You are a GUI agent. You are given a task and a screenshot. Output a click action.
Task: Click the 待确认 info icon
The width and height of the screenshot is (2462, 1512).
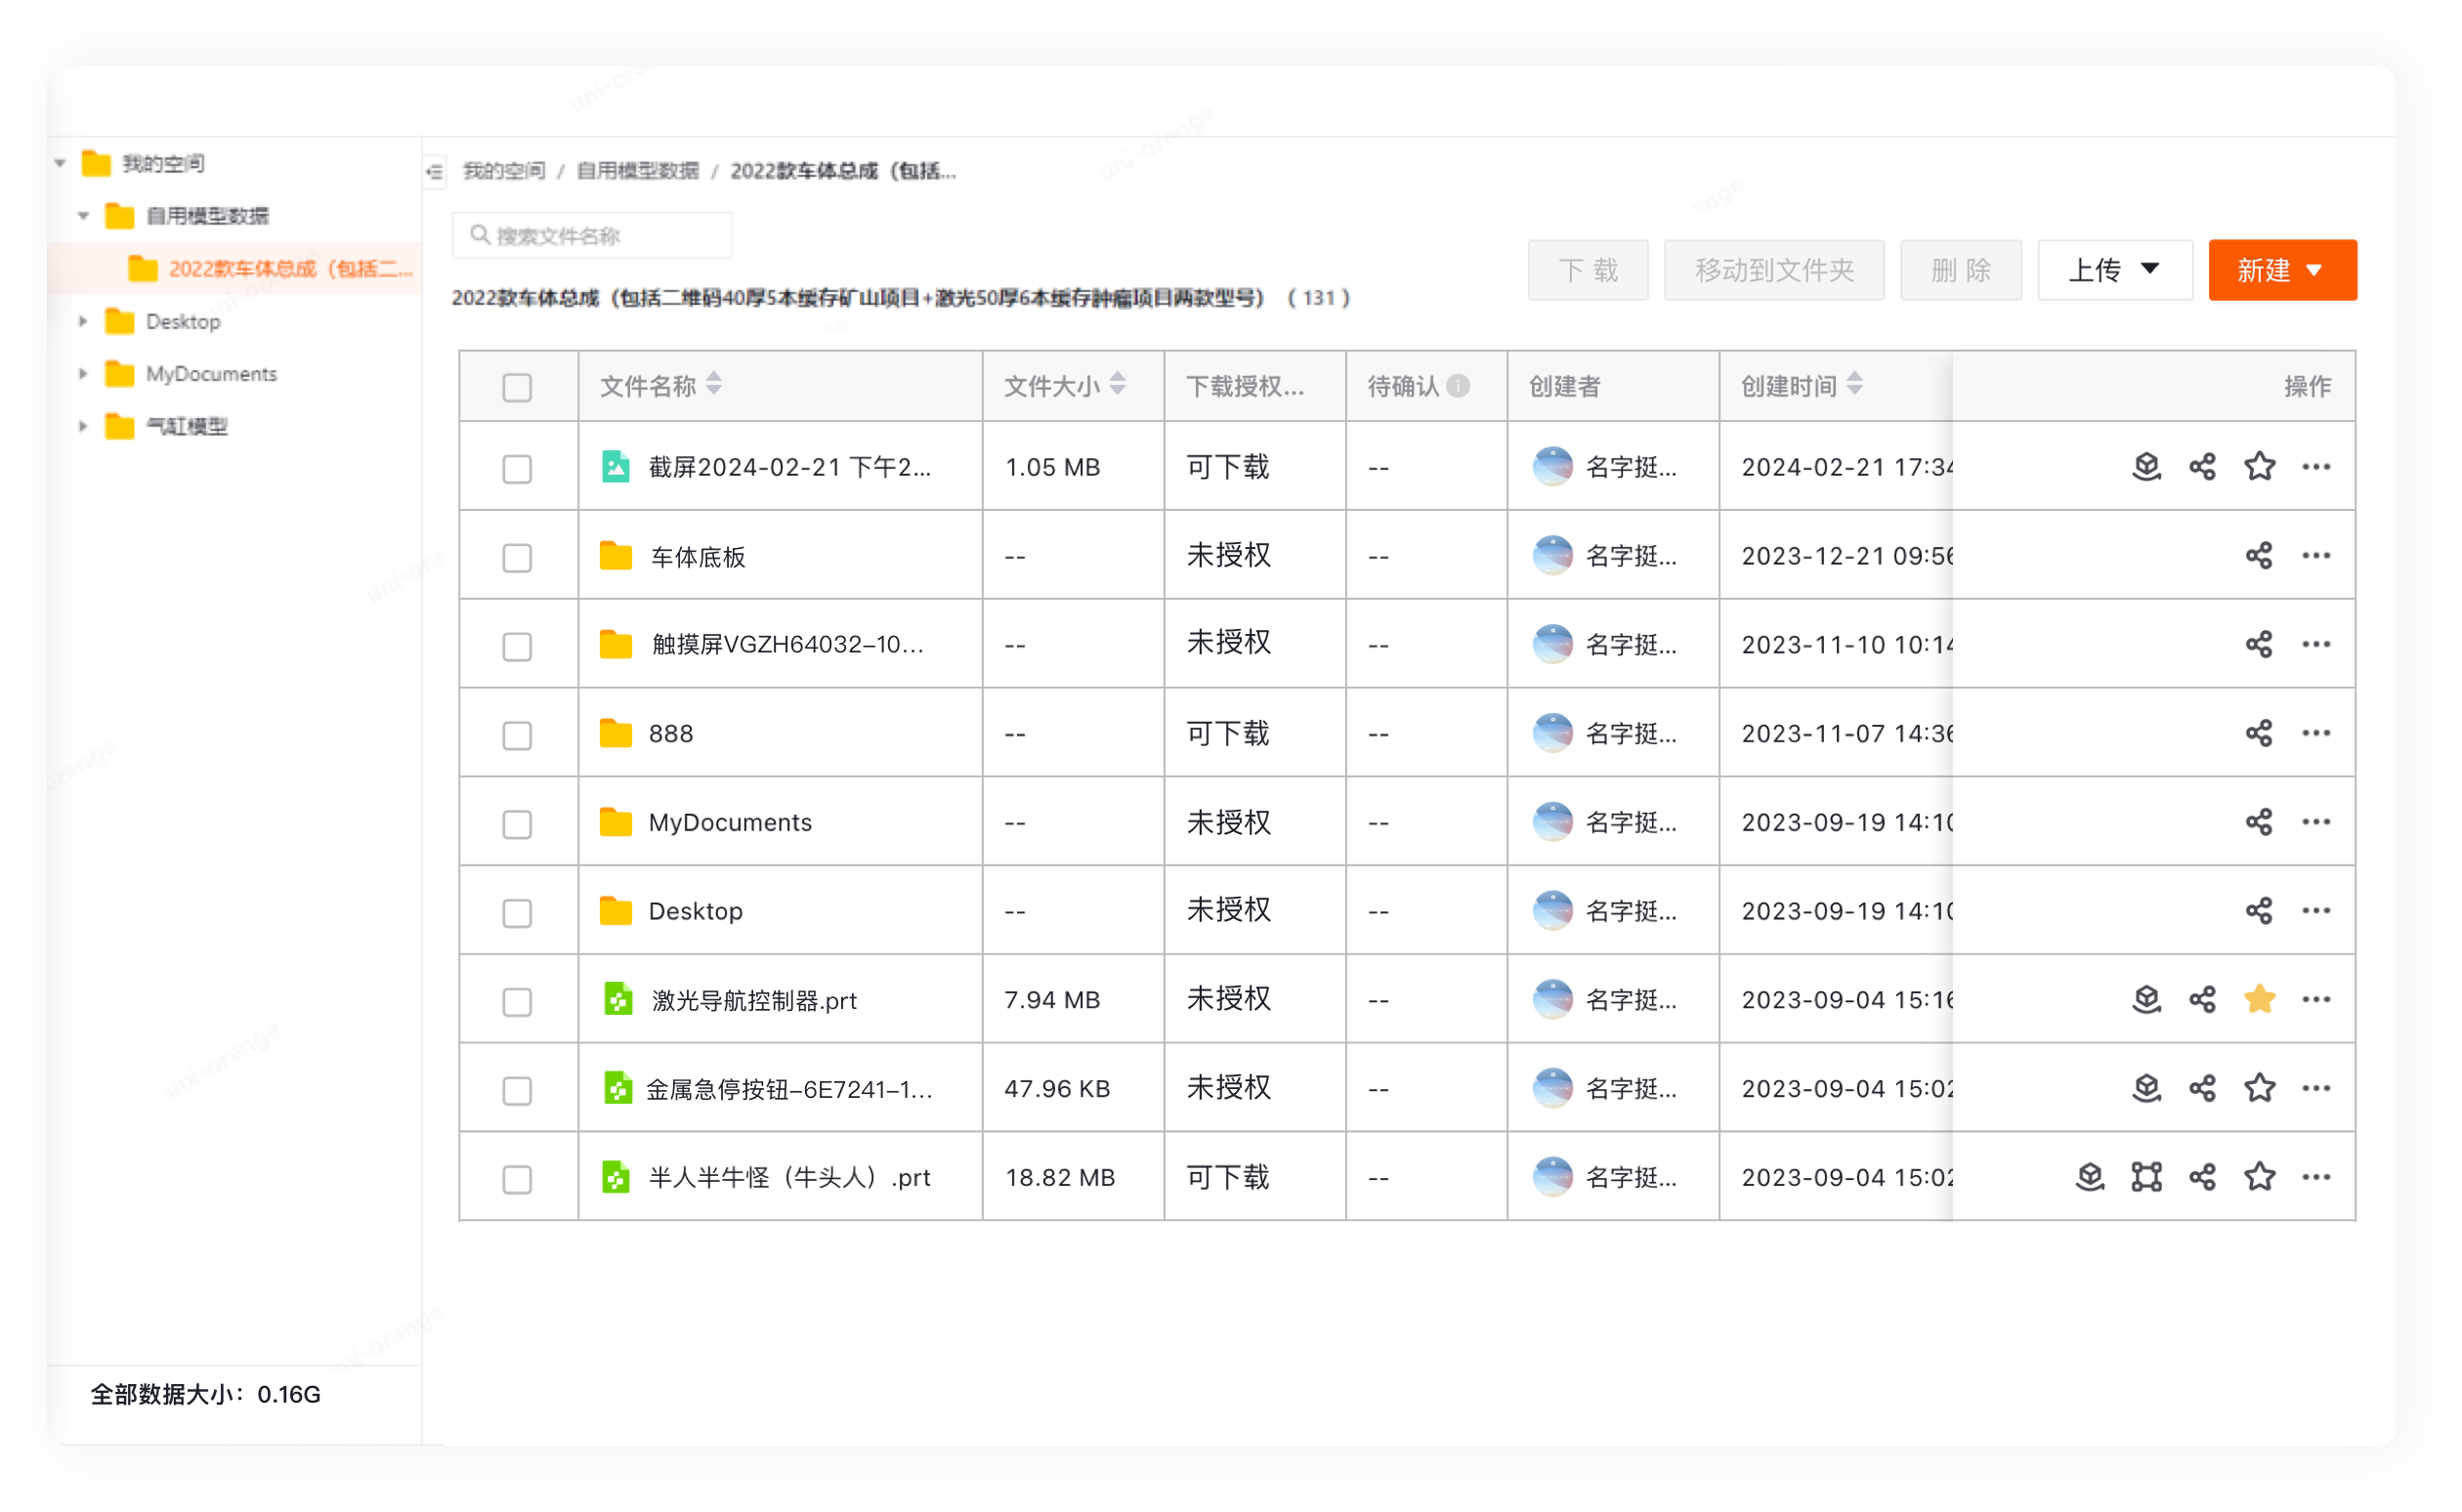pyautogui.click(x=1459, y=386)
